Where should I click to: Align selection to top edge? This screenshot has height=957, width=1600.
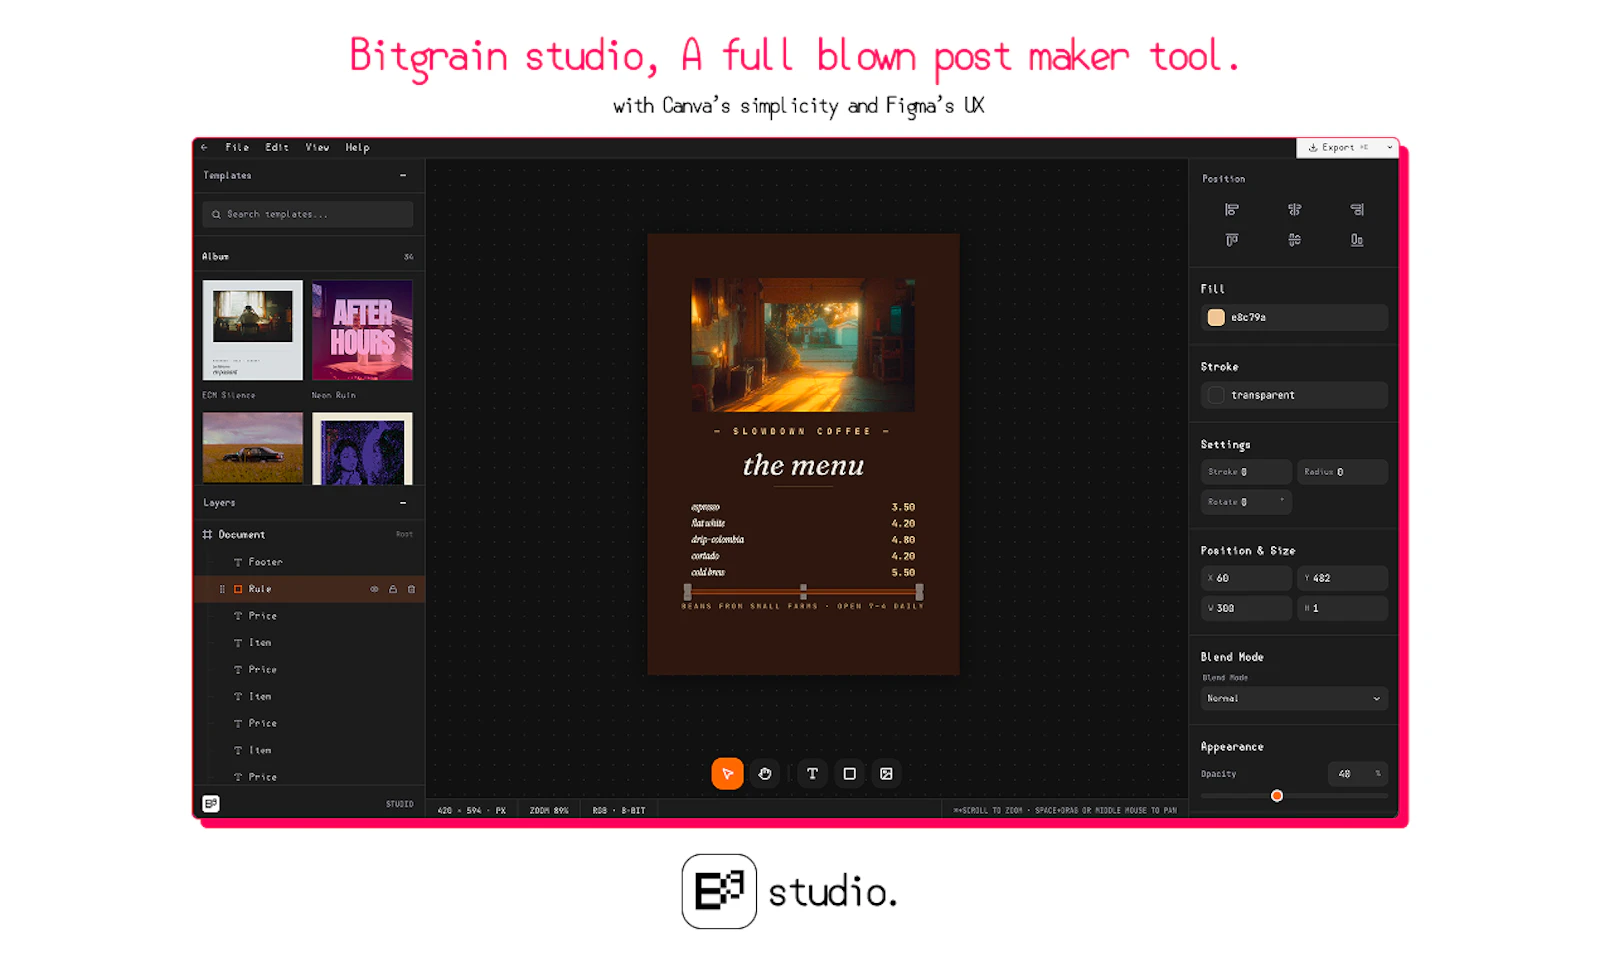click(x=1231, y=240)
